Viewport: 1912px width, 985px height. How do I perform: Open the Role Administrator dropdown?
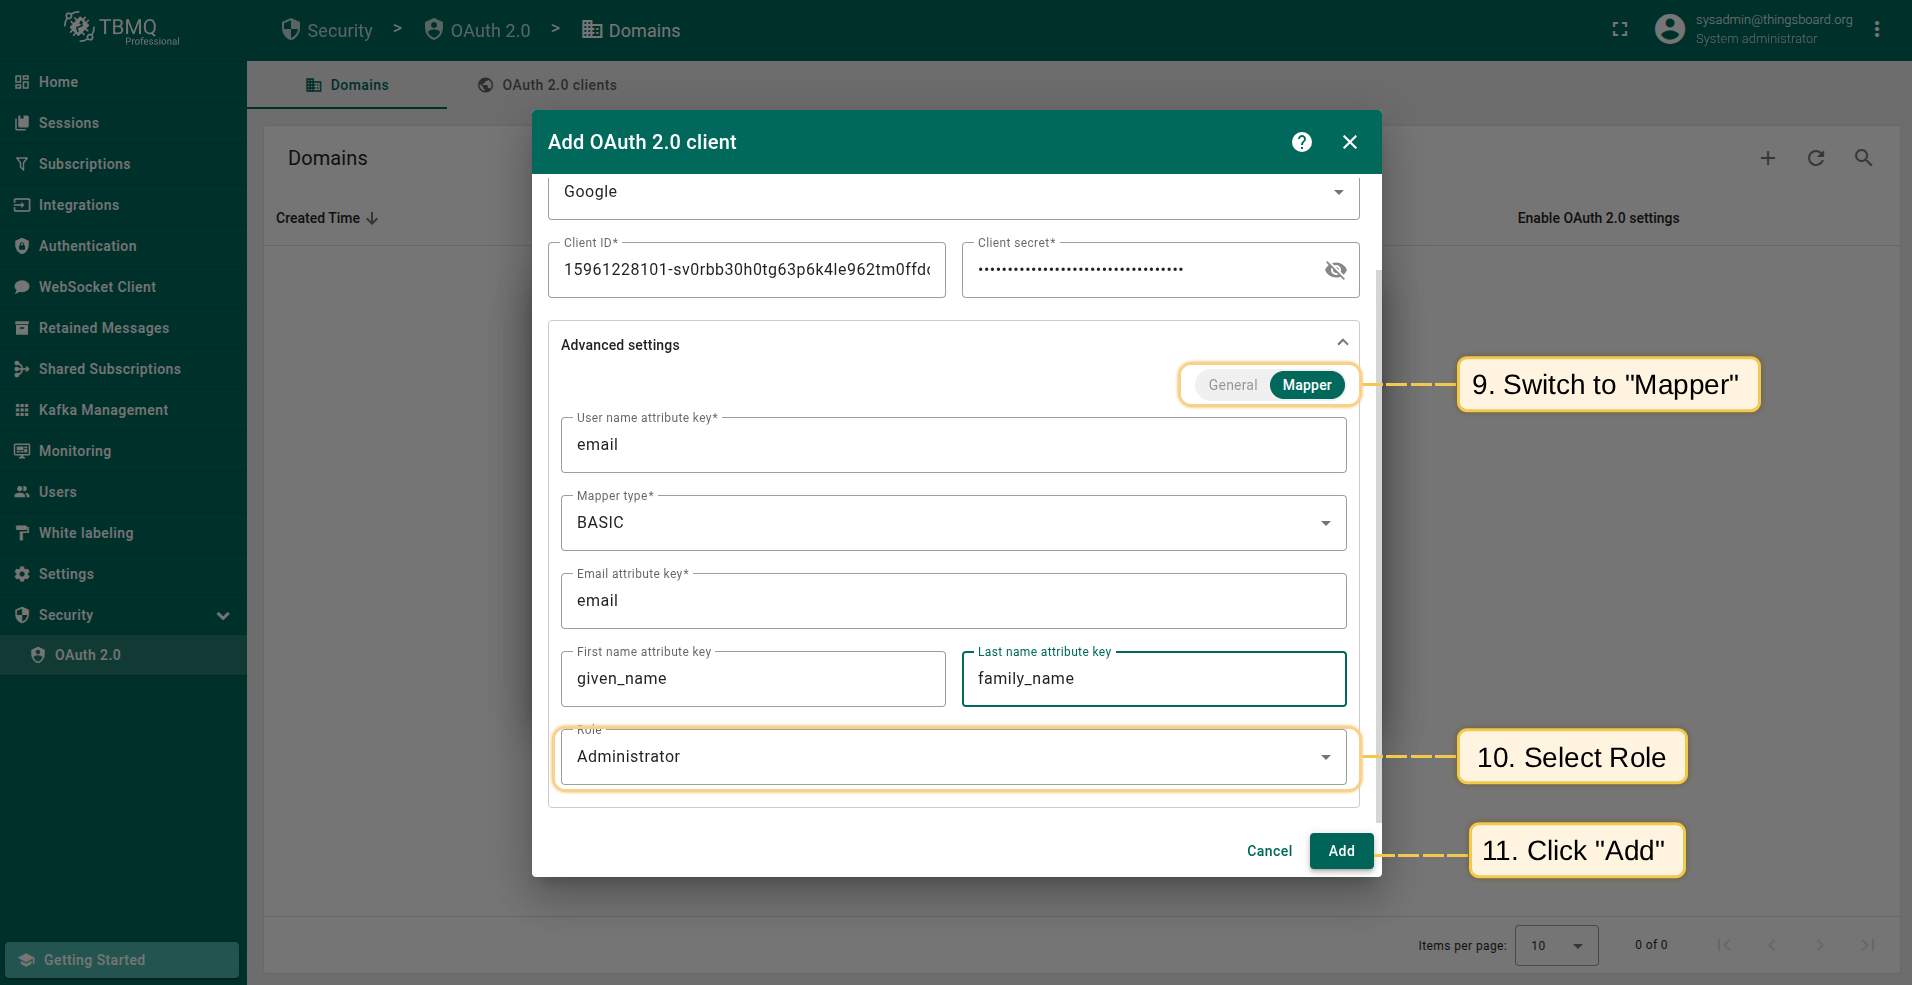[x=953, y=757]
